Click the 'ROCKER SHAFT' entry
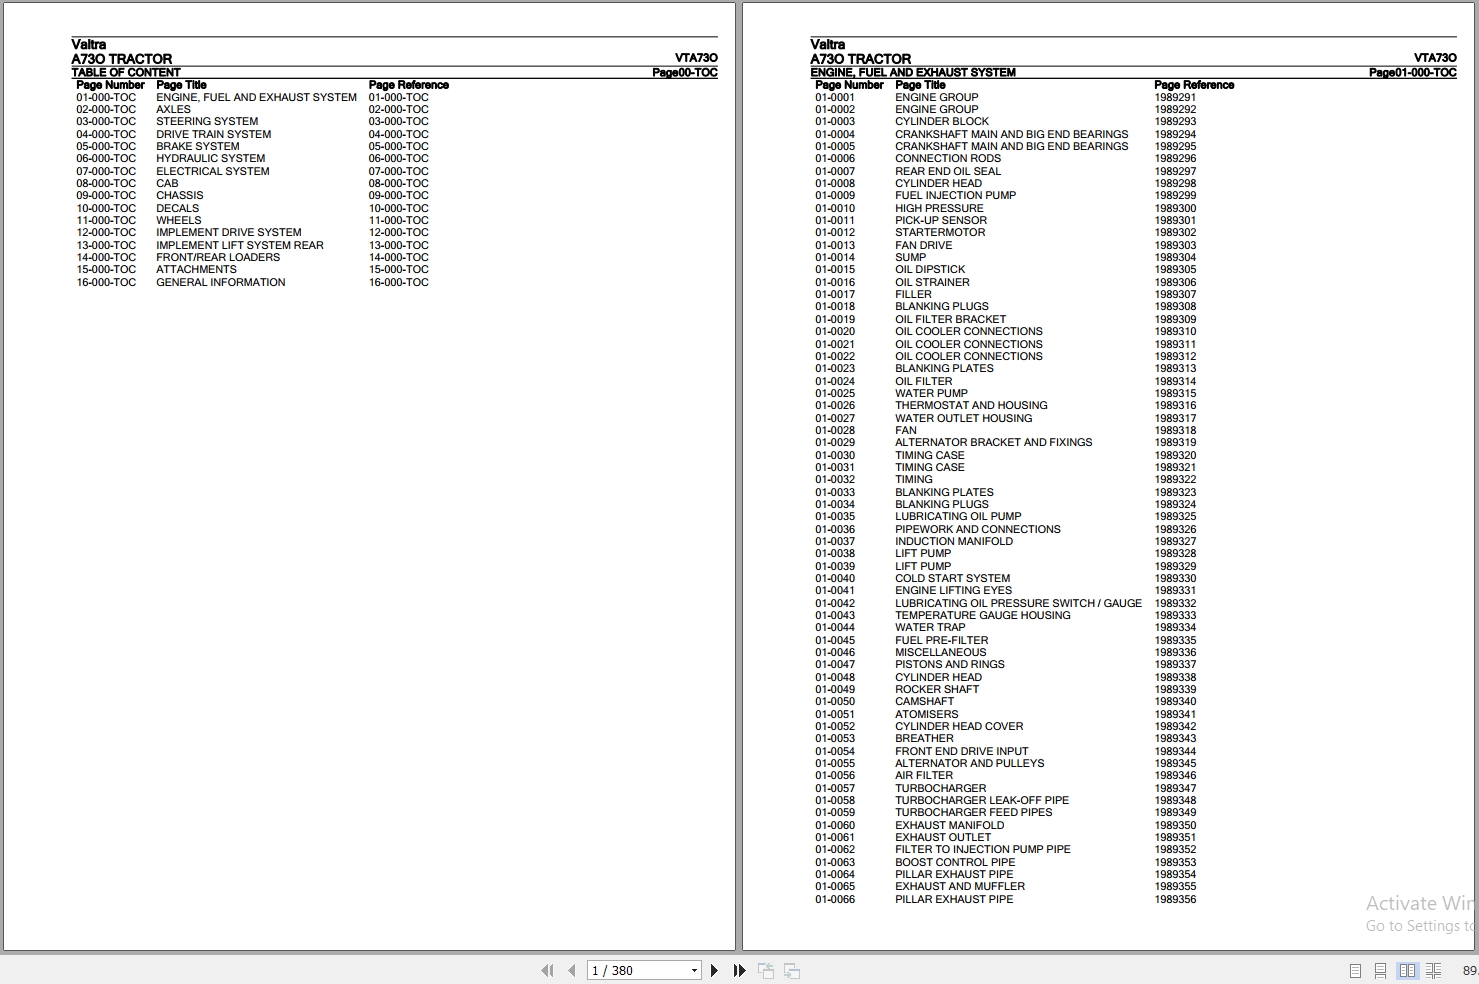 936,689
